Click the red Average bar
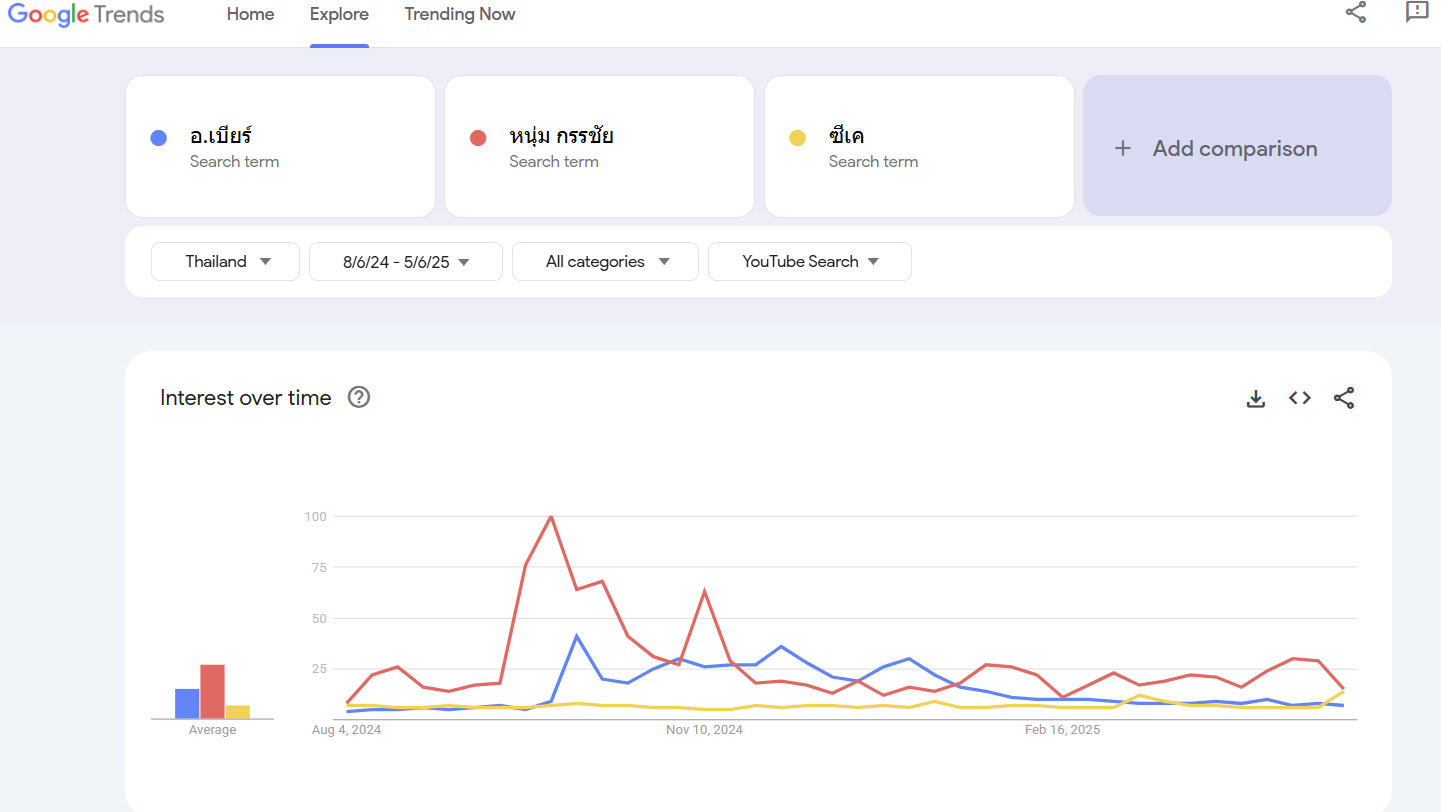 point(212,692)
